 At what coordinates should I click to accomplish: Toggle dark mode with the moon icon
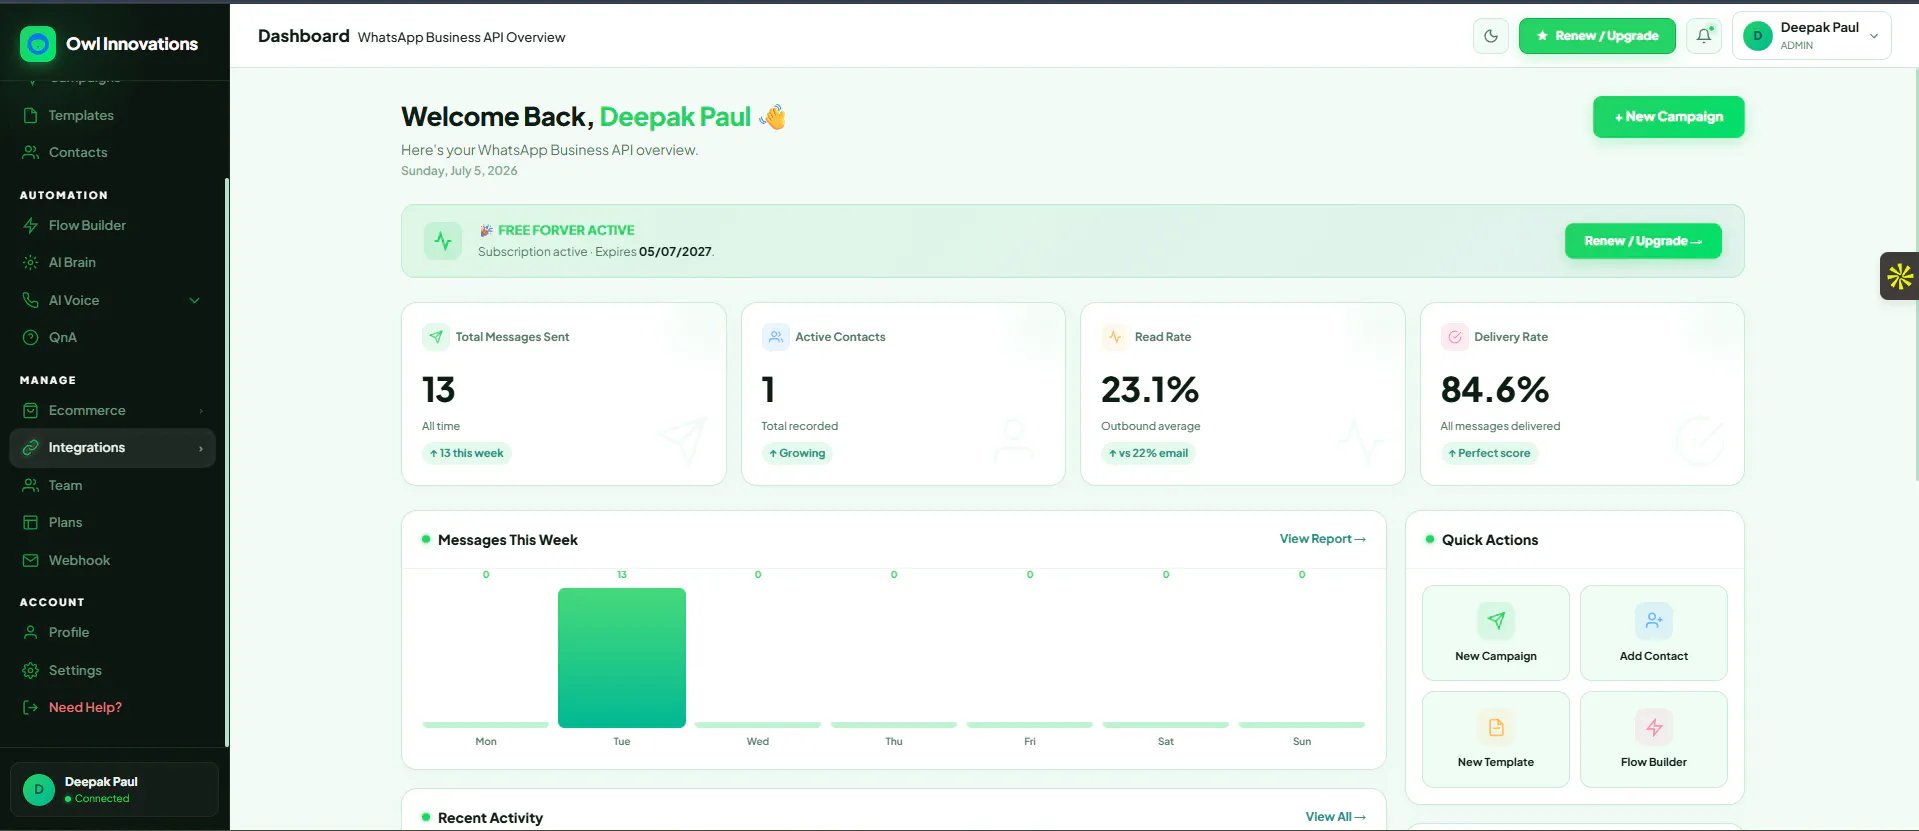pos(1491,36)
